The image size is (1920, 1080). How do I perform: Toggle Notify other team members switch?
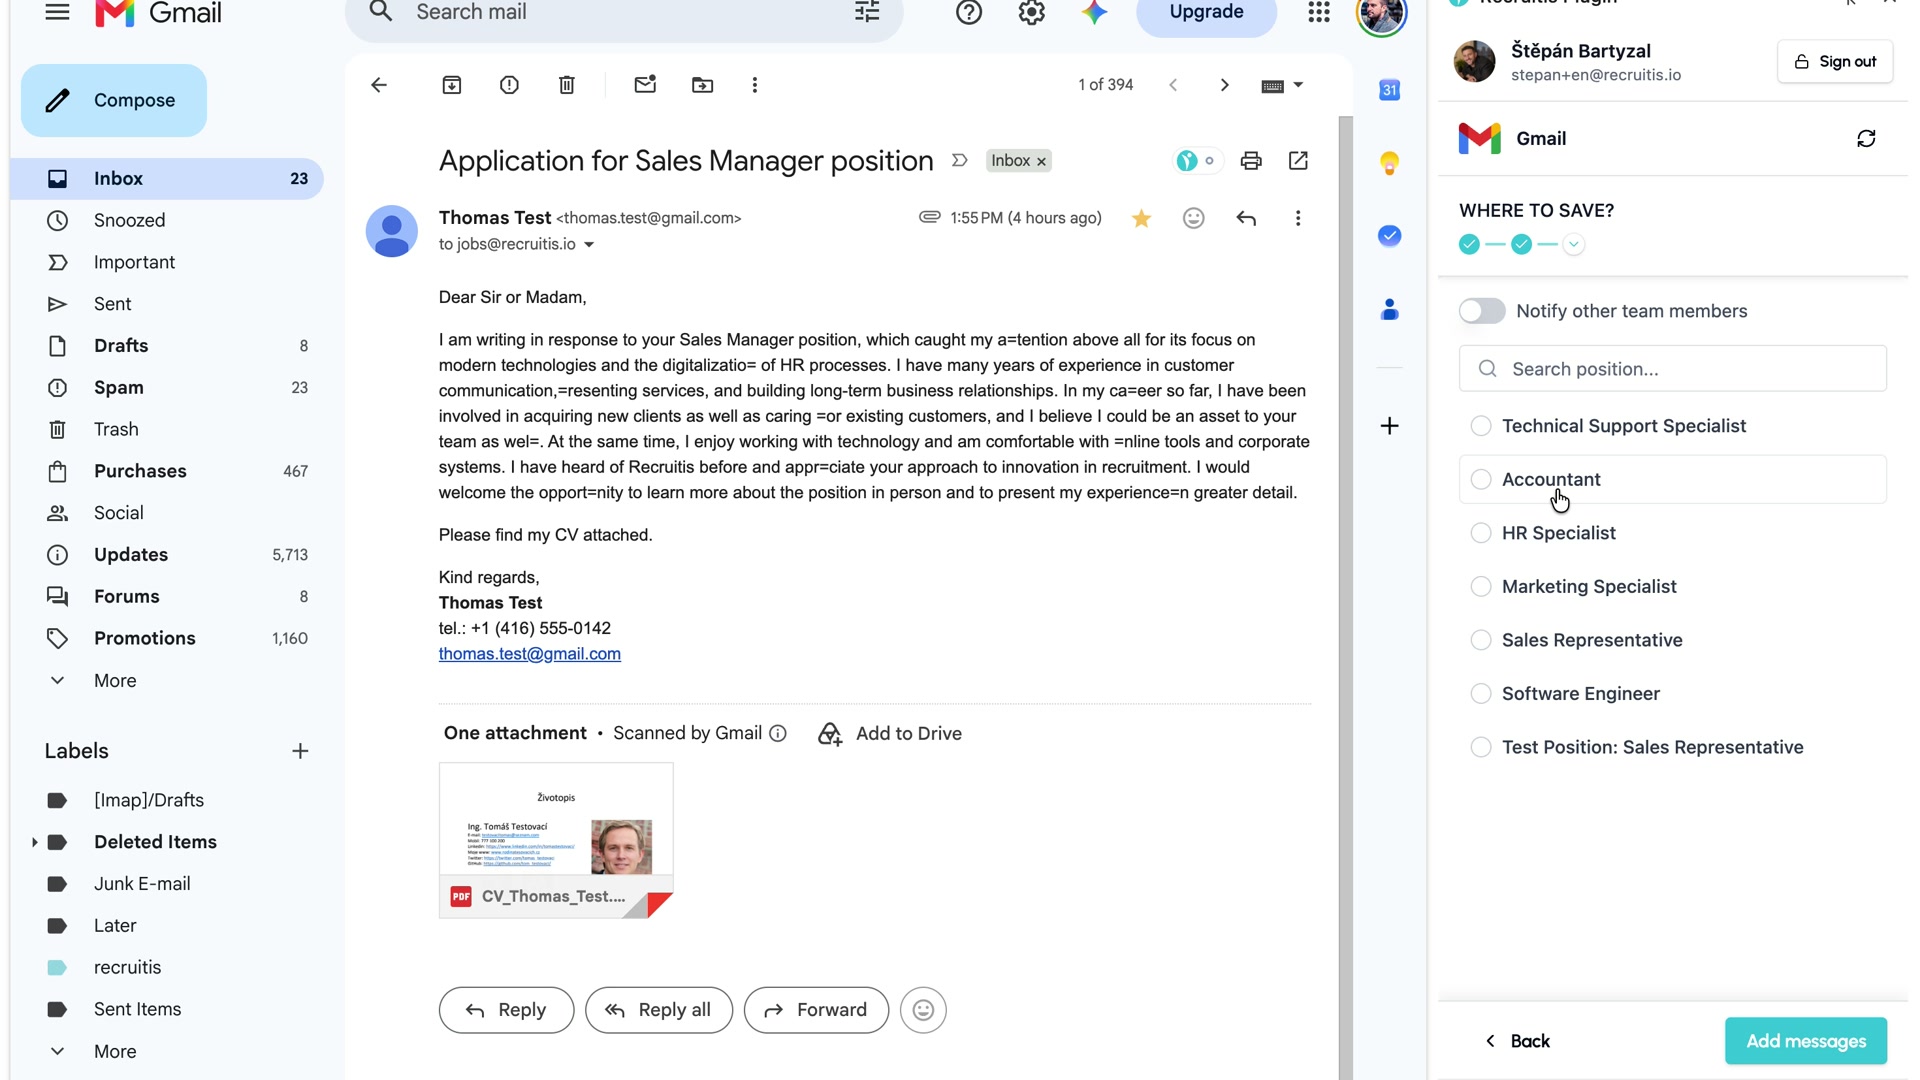[1481, 311]
